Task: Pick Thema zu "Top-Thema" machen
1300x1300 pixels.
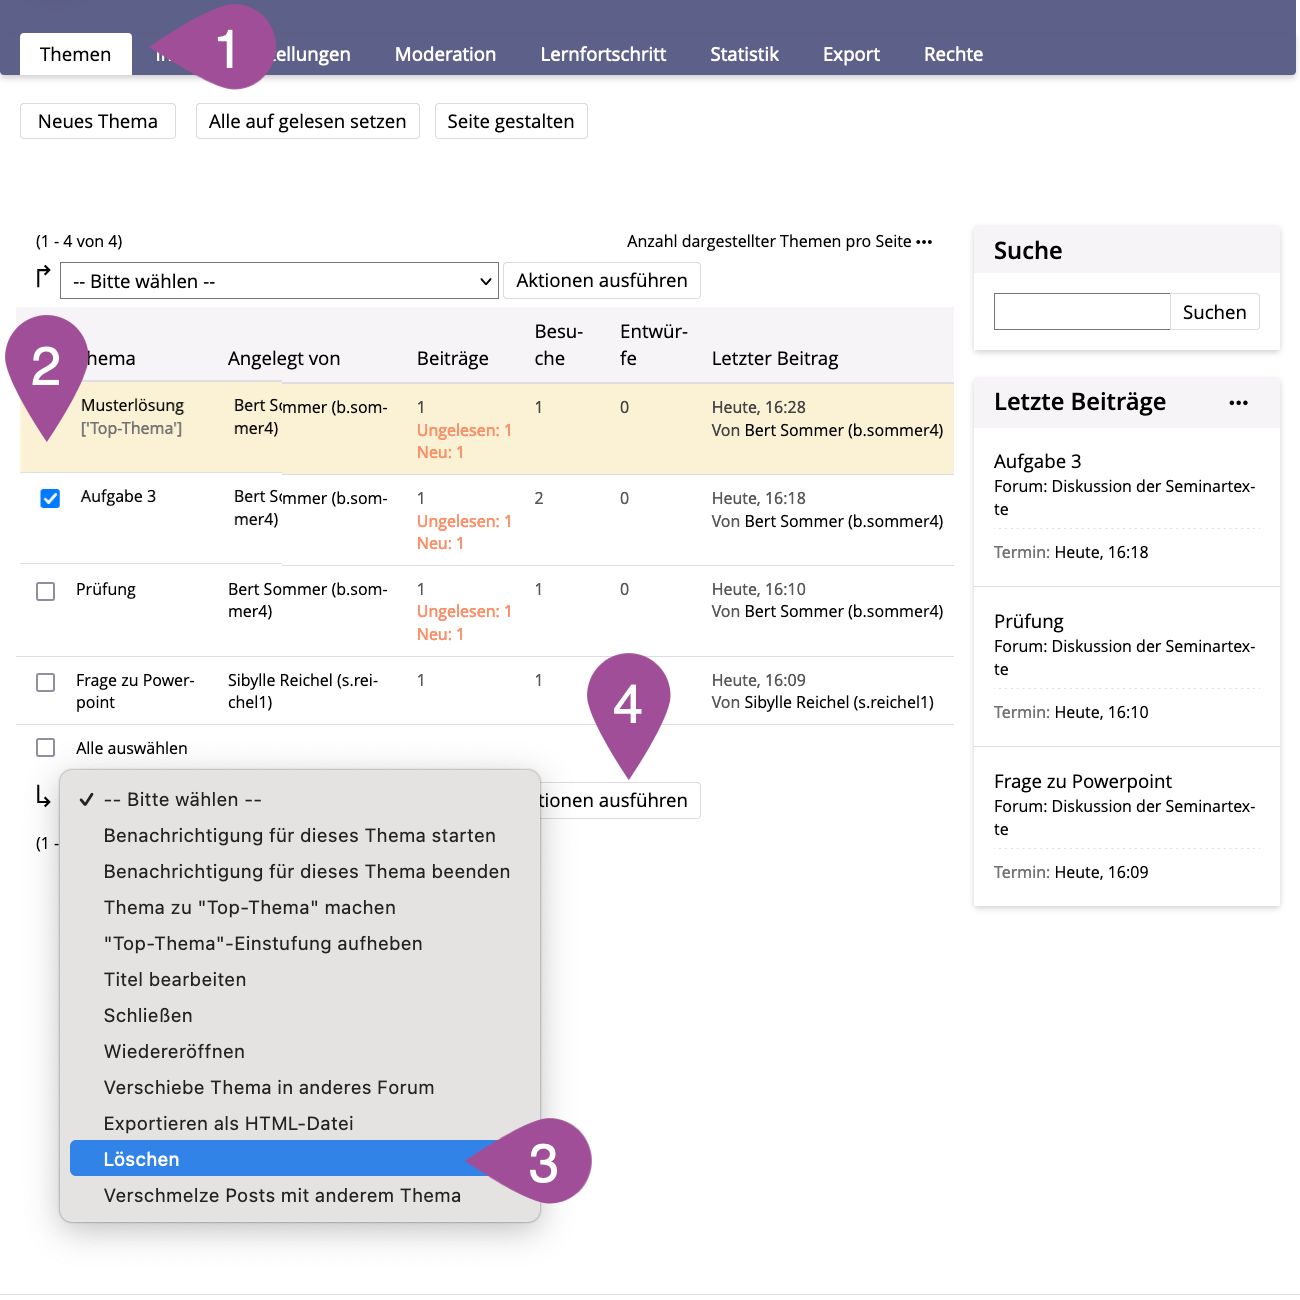Action: coord(250,908)
